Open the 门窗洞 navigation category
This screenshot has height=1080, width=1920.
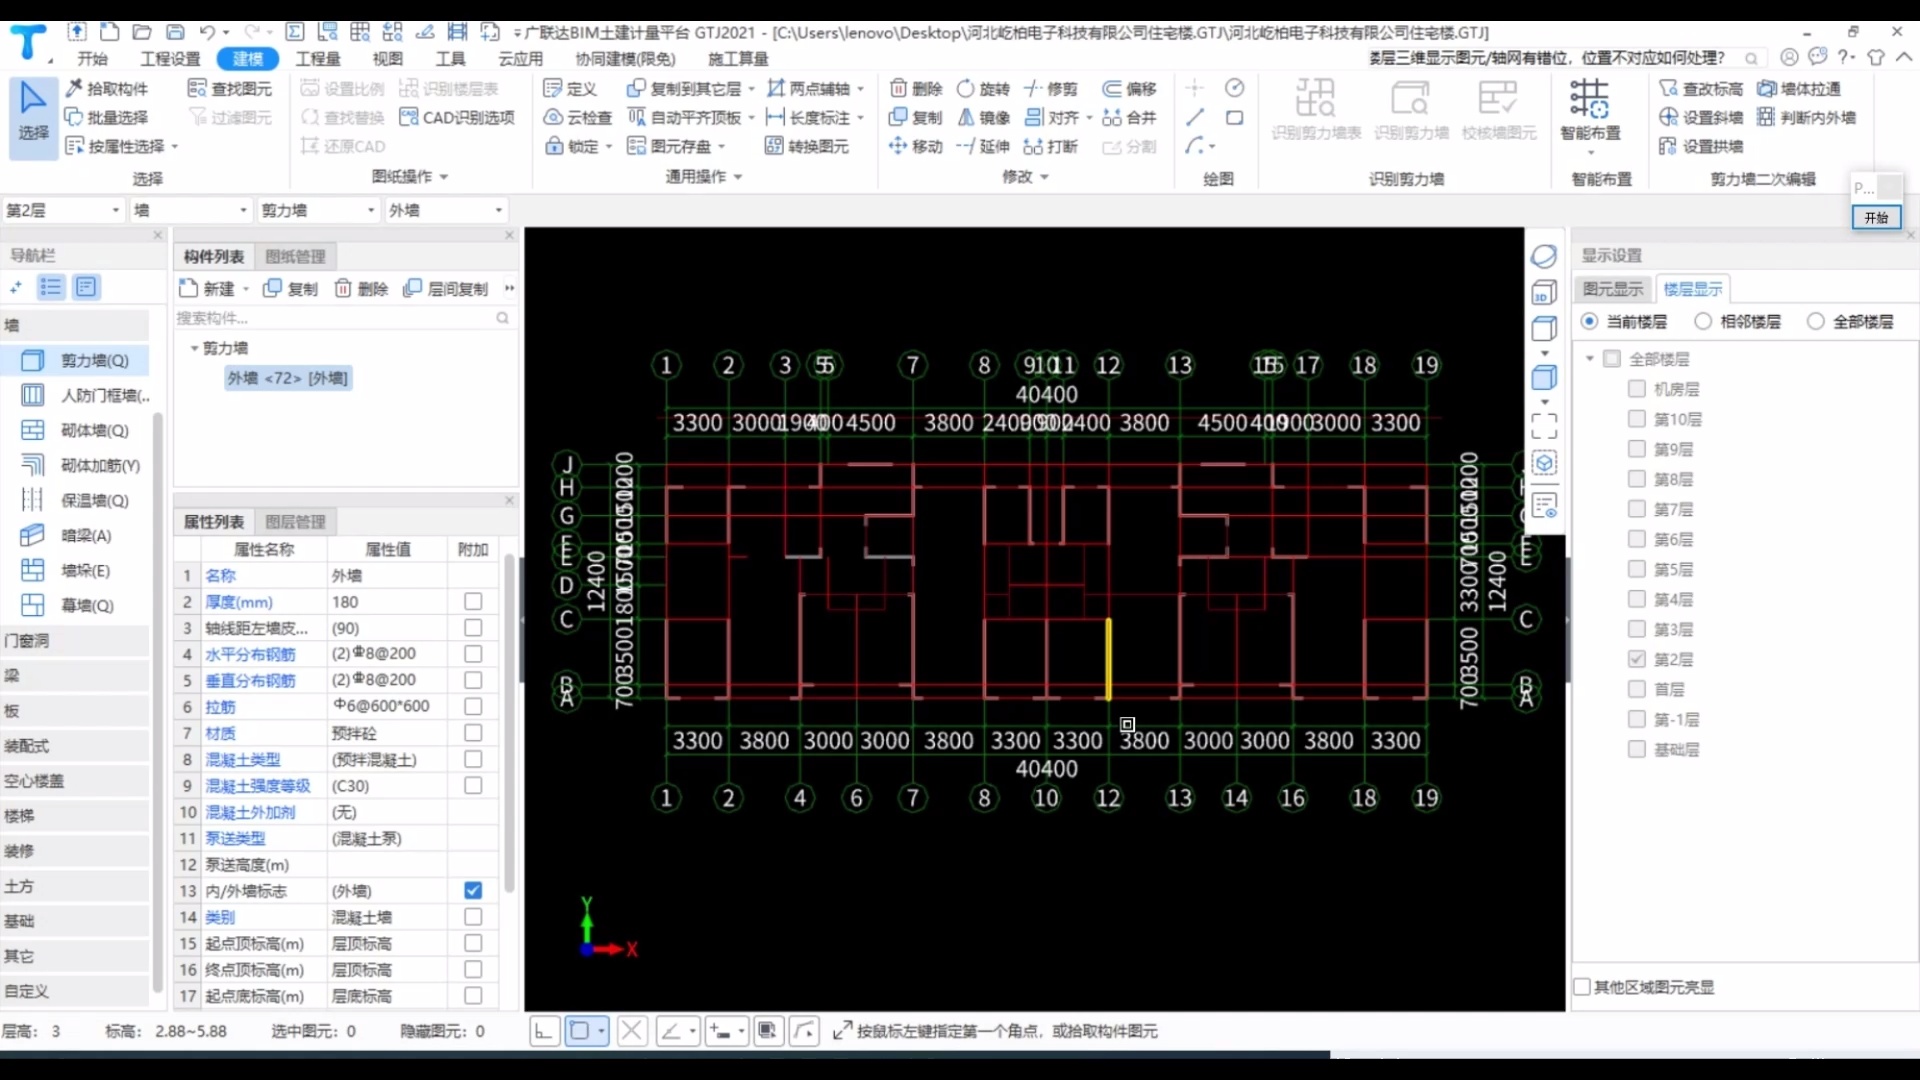click(75, 640)
